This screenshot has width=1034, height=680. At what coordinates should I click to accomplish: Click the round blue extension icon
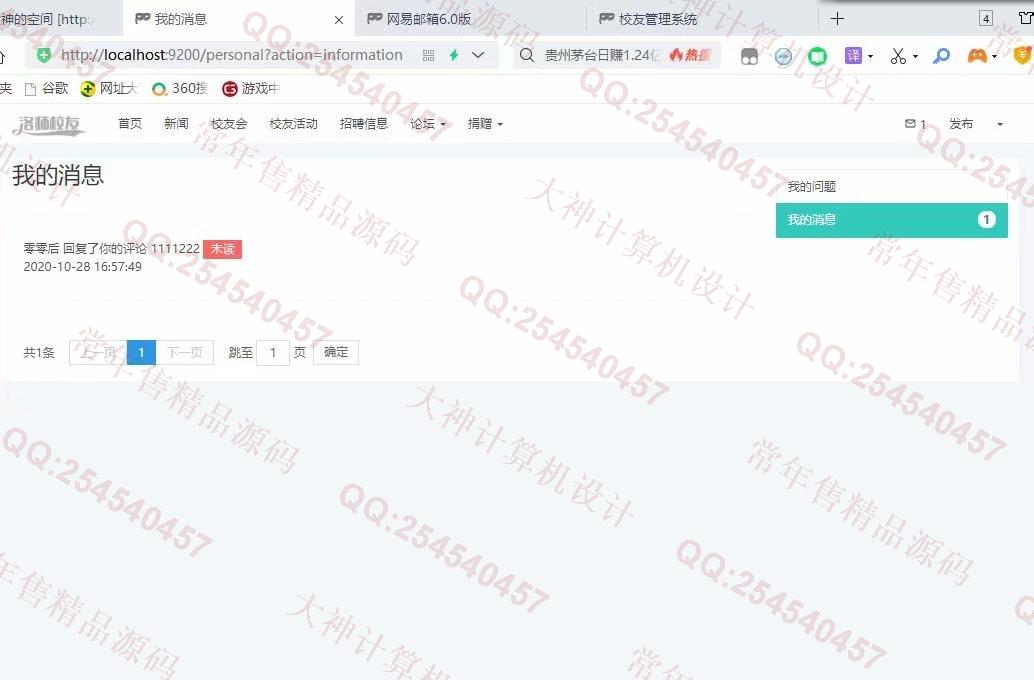[x=783, y=57]
